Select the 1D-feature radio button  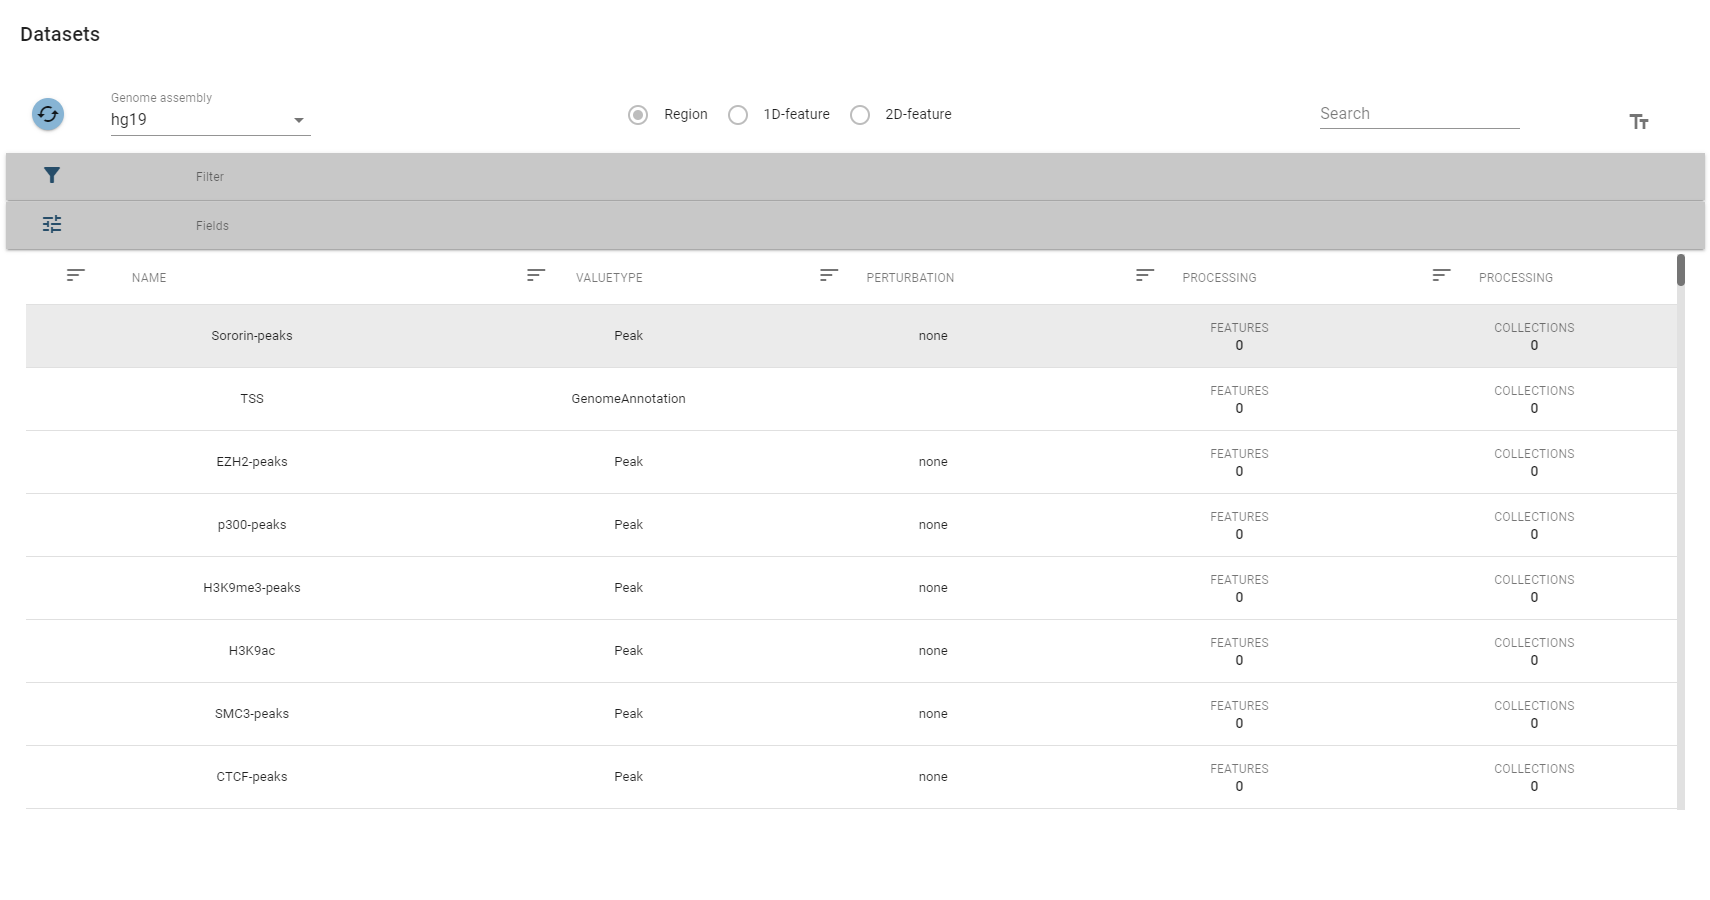(x=738, y=115)
